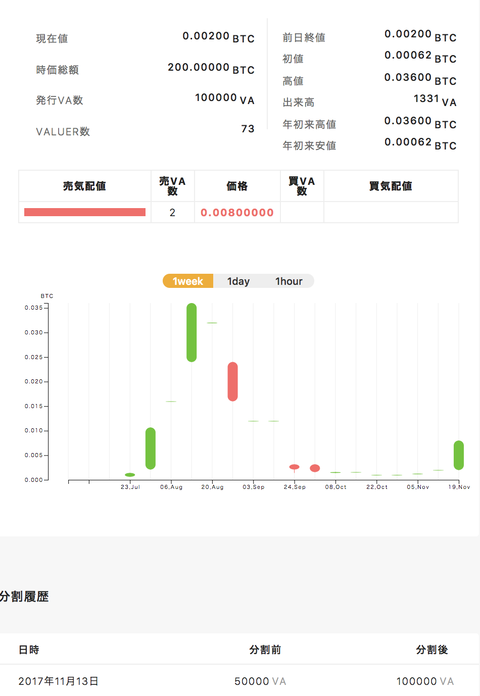Click the 日時 column header

[x=29, y=650]
